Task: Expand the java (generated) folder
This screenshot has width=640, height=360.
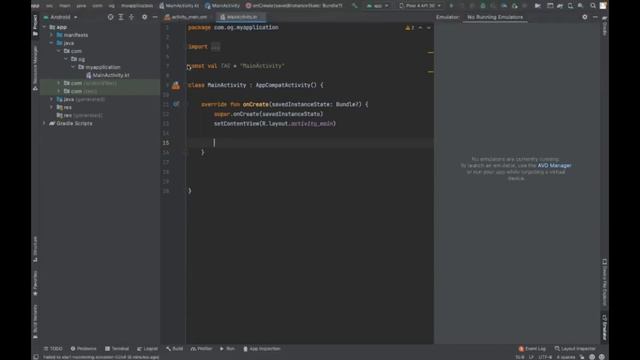Action: point(52,99)
